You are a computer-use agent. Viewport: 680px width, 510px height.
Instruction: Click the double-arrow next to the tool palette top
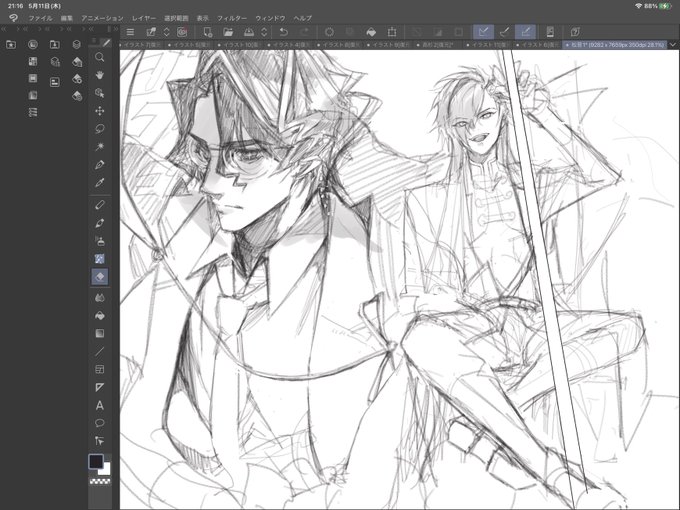pos(115,29)
